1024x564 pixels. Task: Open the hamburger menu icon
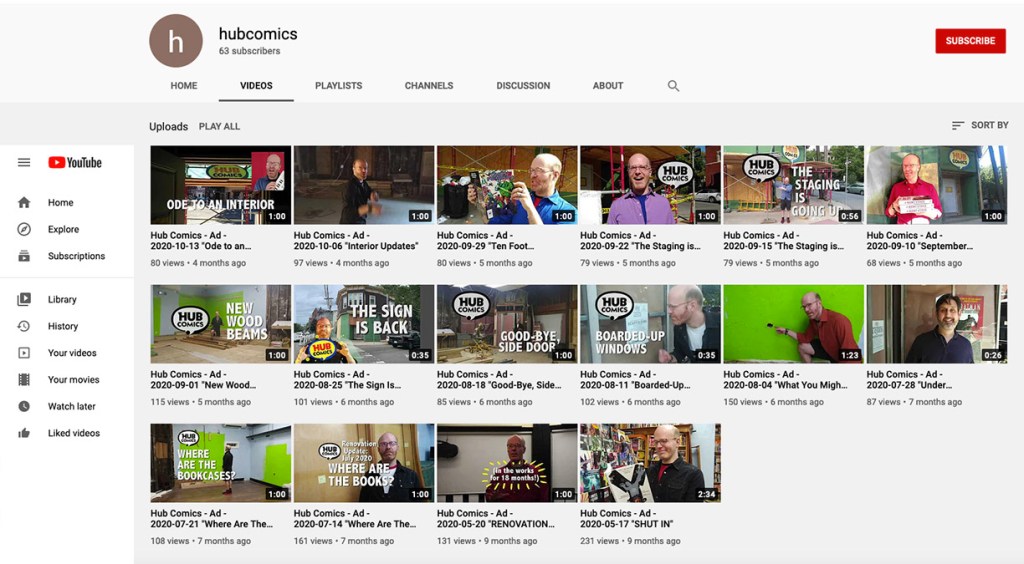pos(24,163)
